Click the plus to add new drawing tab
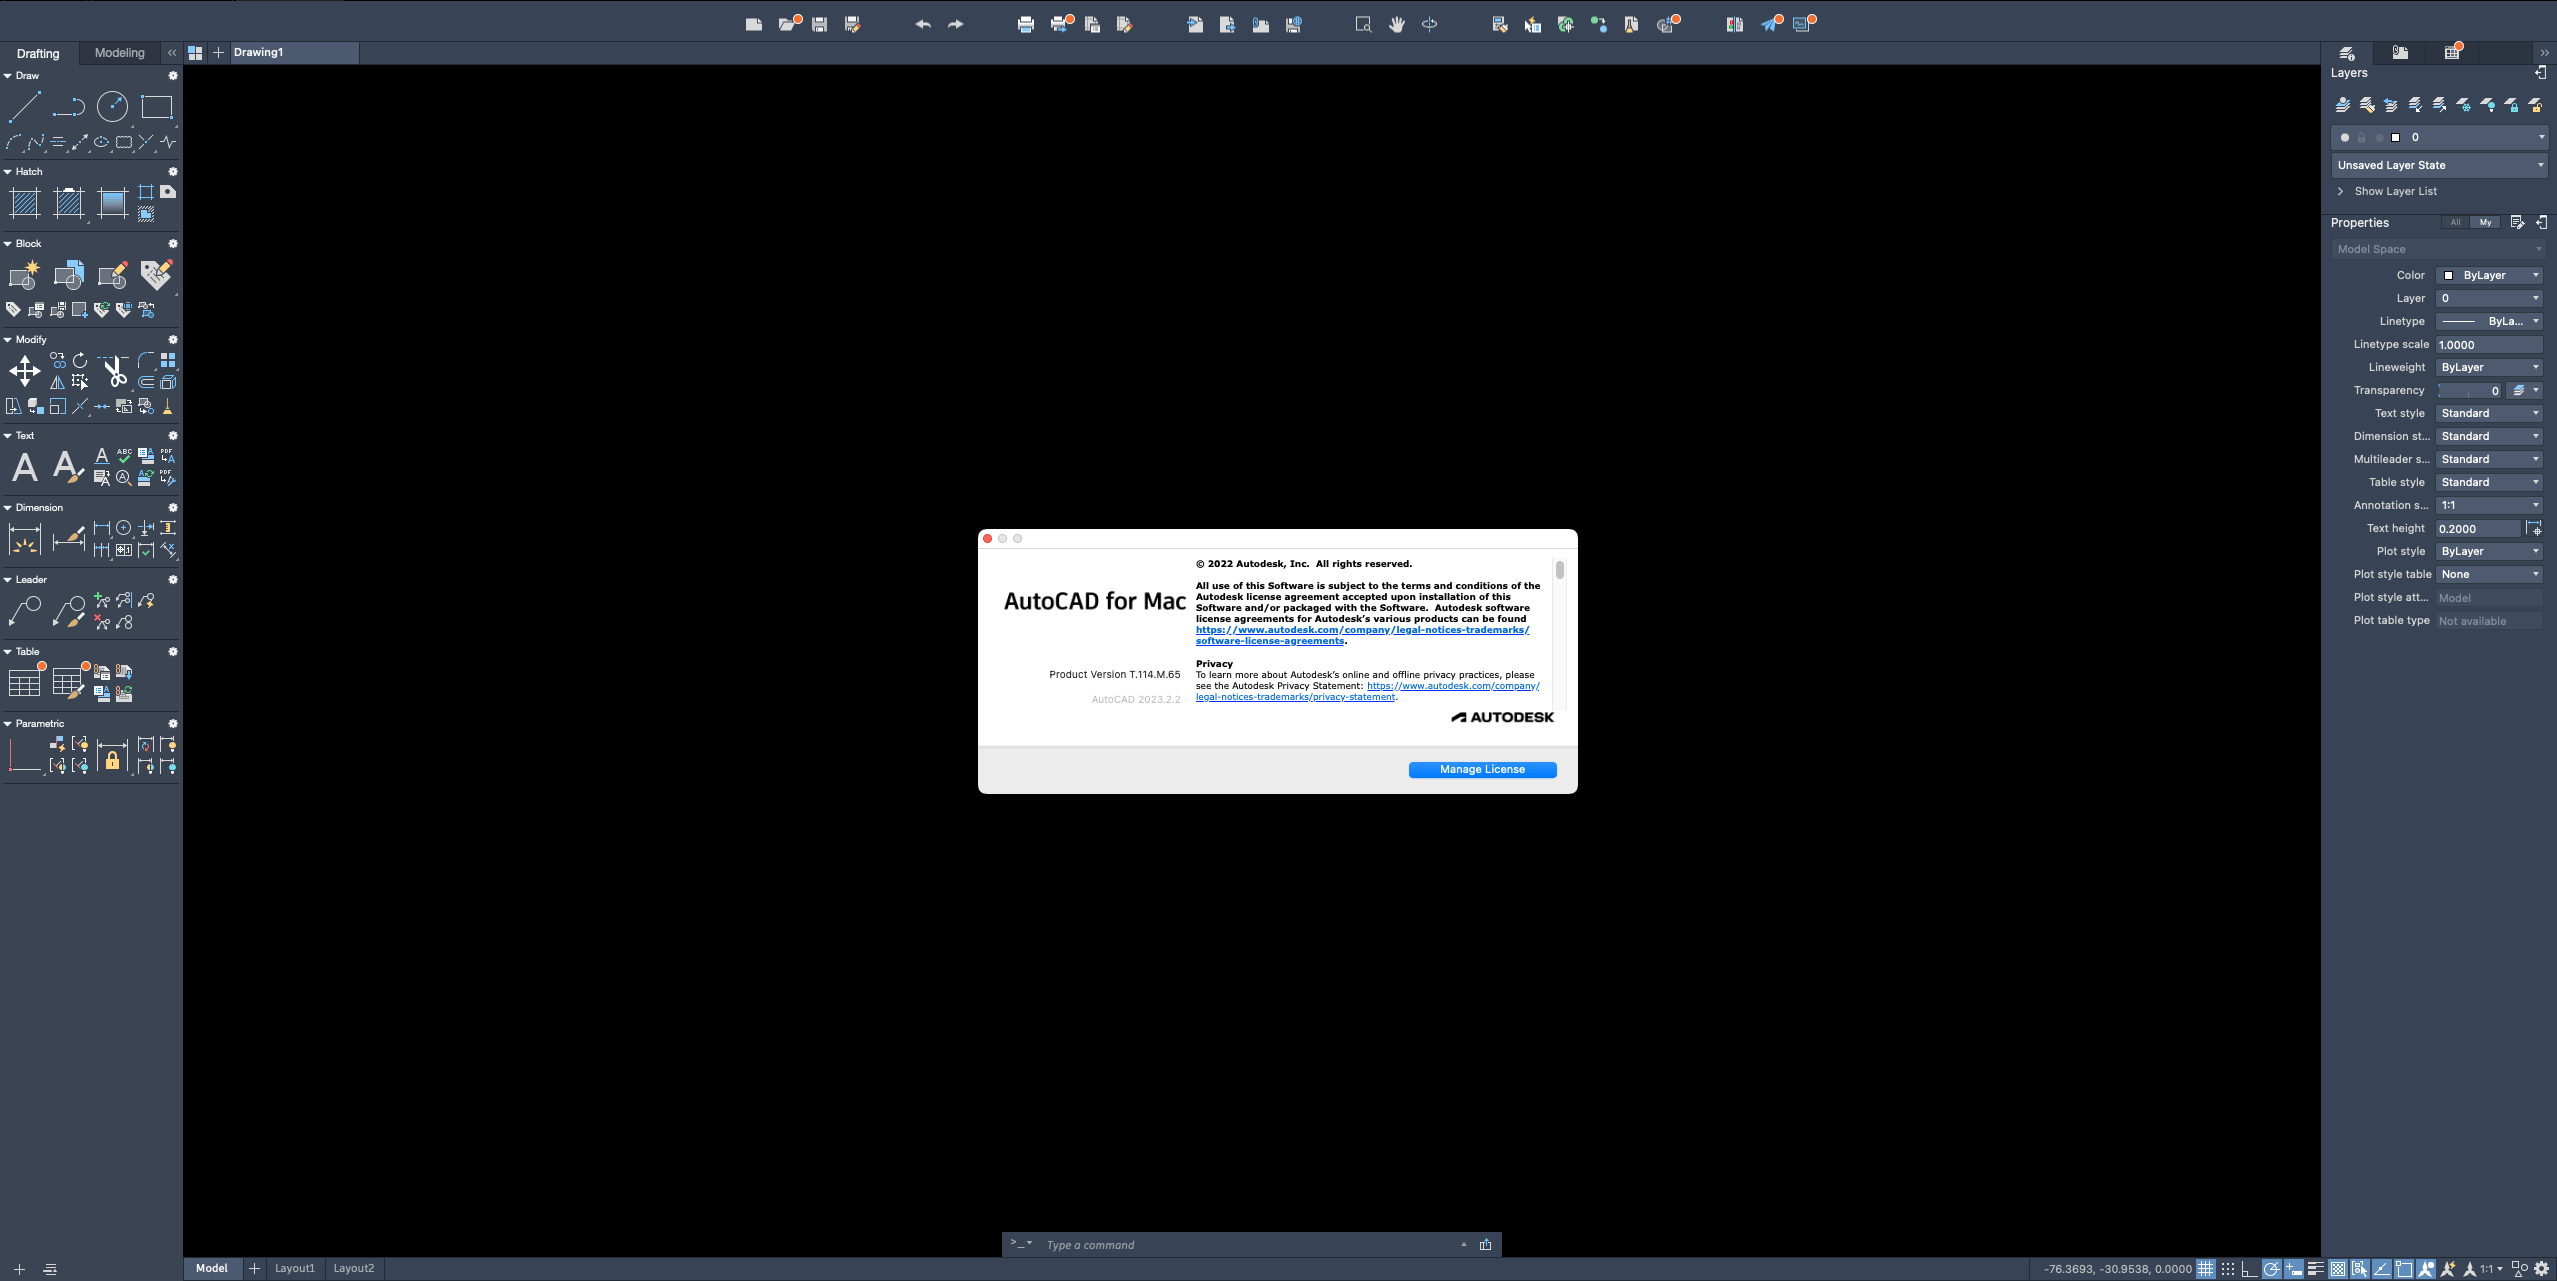The width and height of the screenshot is (2557, 1281). point(218,53)
